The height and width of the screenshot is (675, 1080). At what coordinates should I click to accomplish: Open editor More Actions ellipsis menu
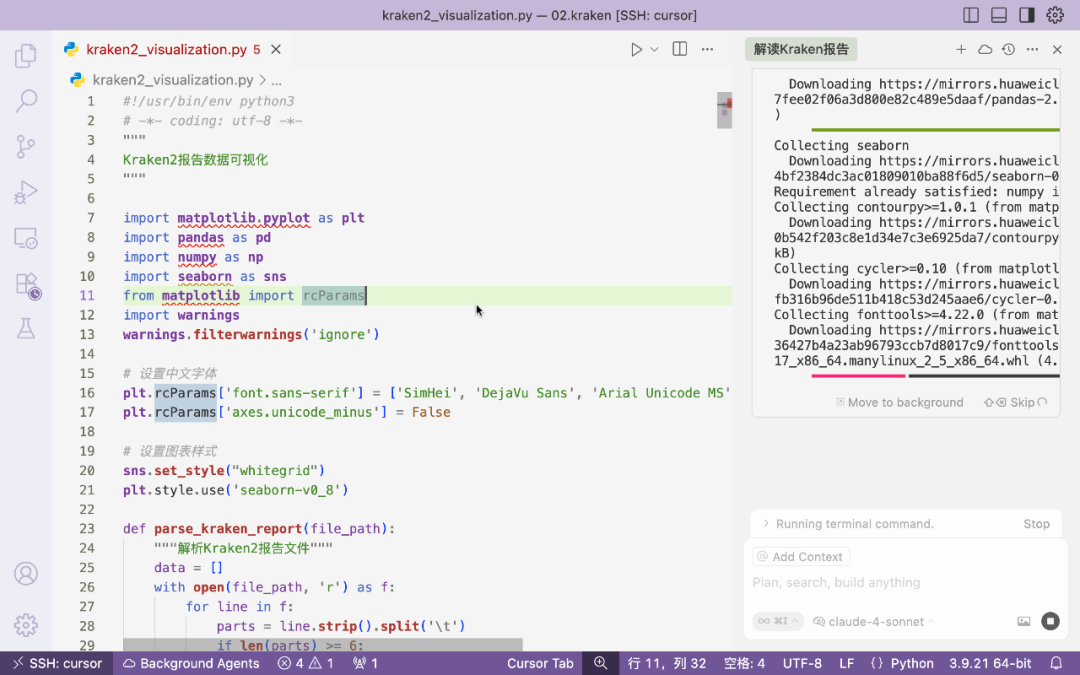coord(707,49)
